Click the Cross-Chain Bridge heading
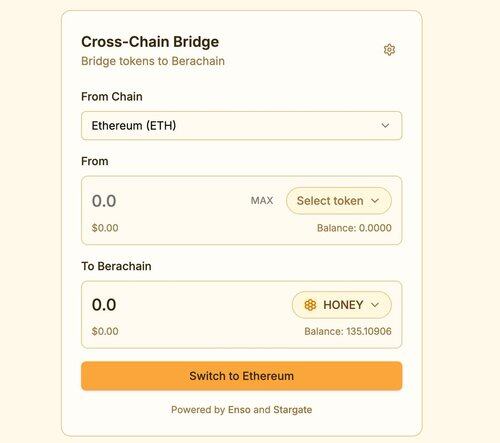 150,42
